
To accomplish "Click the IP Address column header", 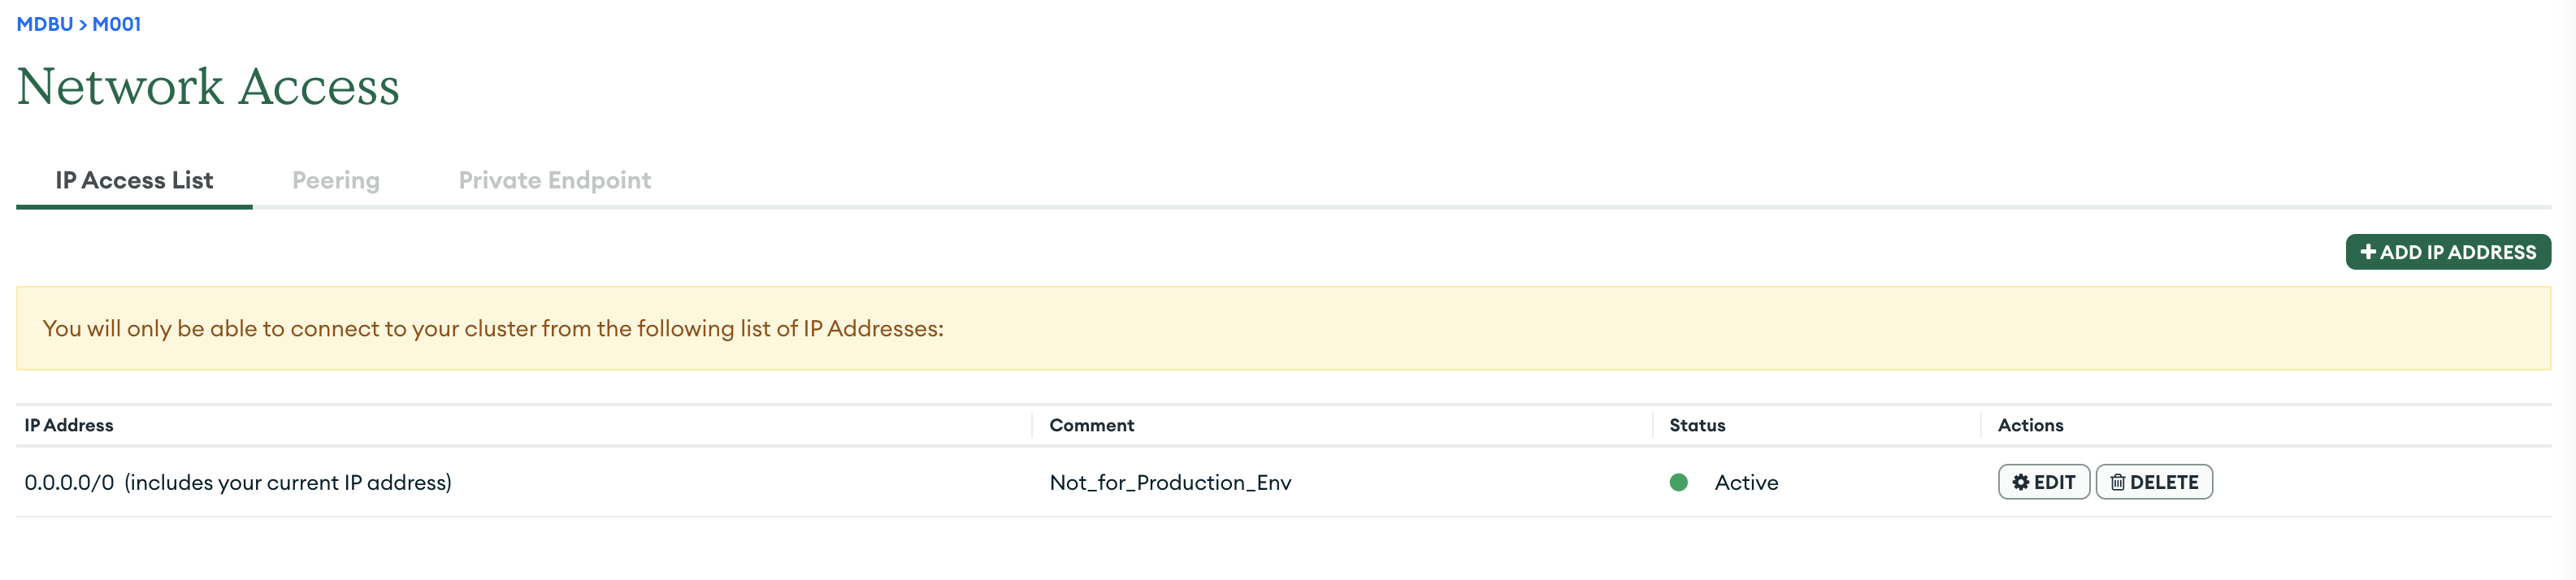I will coord(69,425).
